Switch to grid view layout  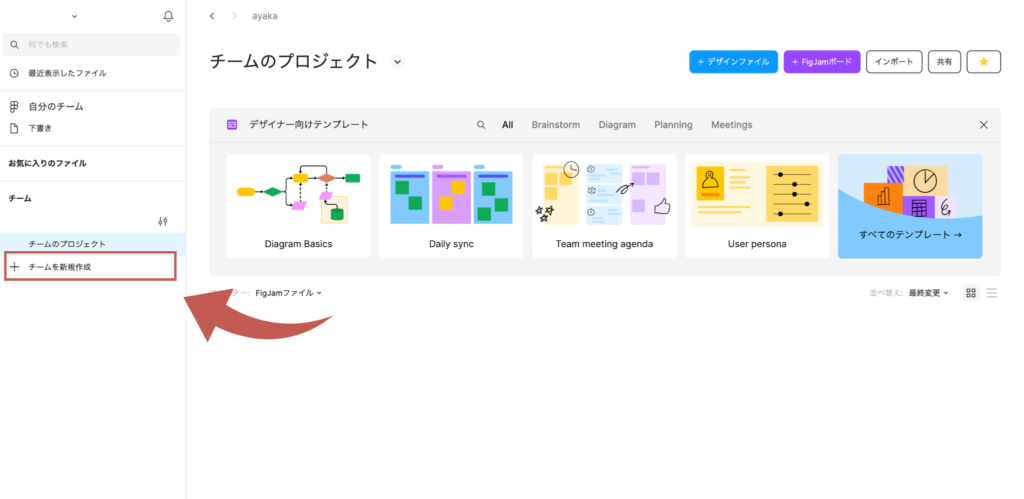click(x=970, y=293)
